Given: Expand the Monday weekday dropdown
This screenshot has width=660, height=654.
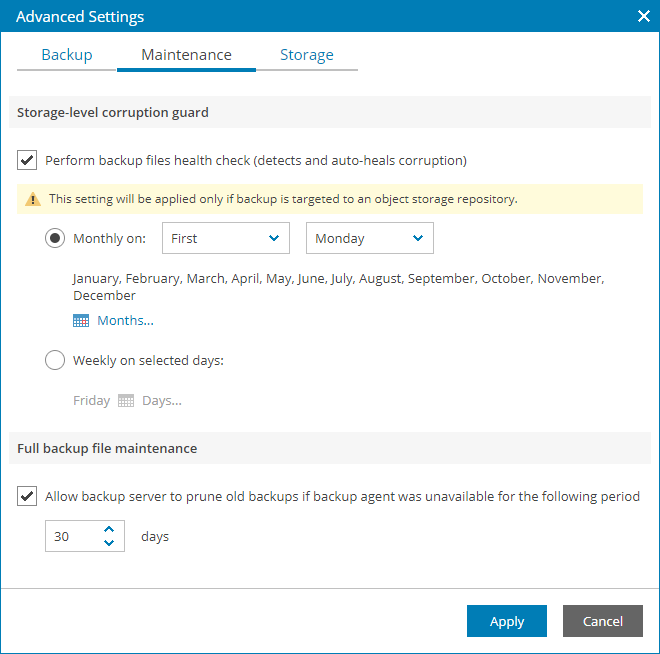Looking at the screenshot, I should tap(369, 239).
